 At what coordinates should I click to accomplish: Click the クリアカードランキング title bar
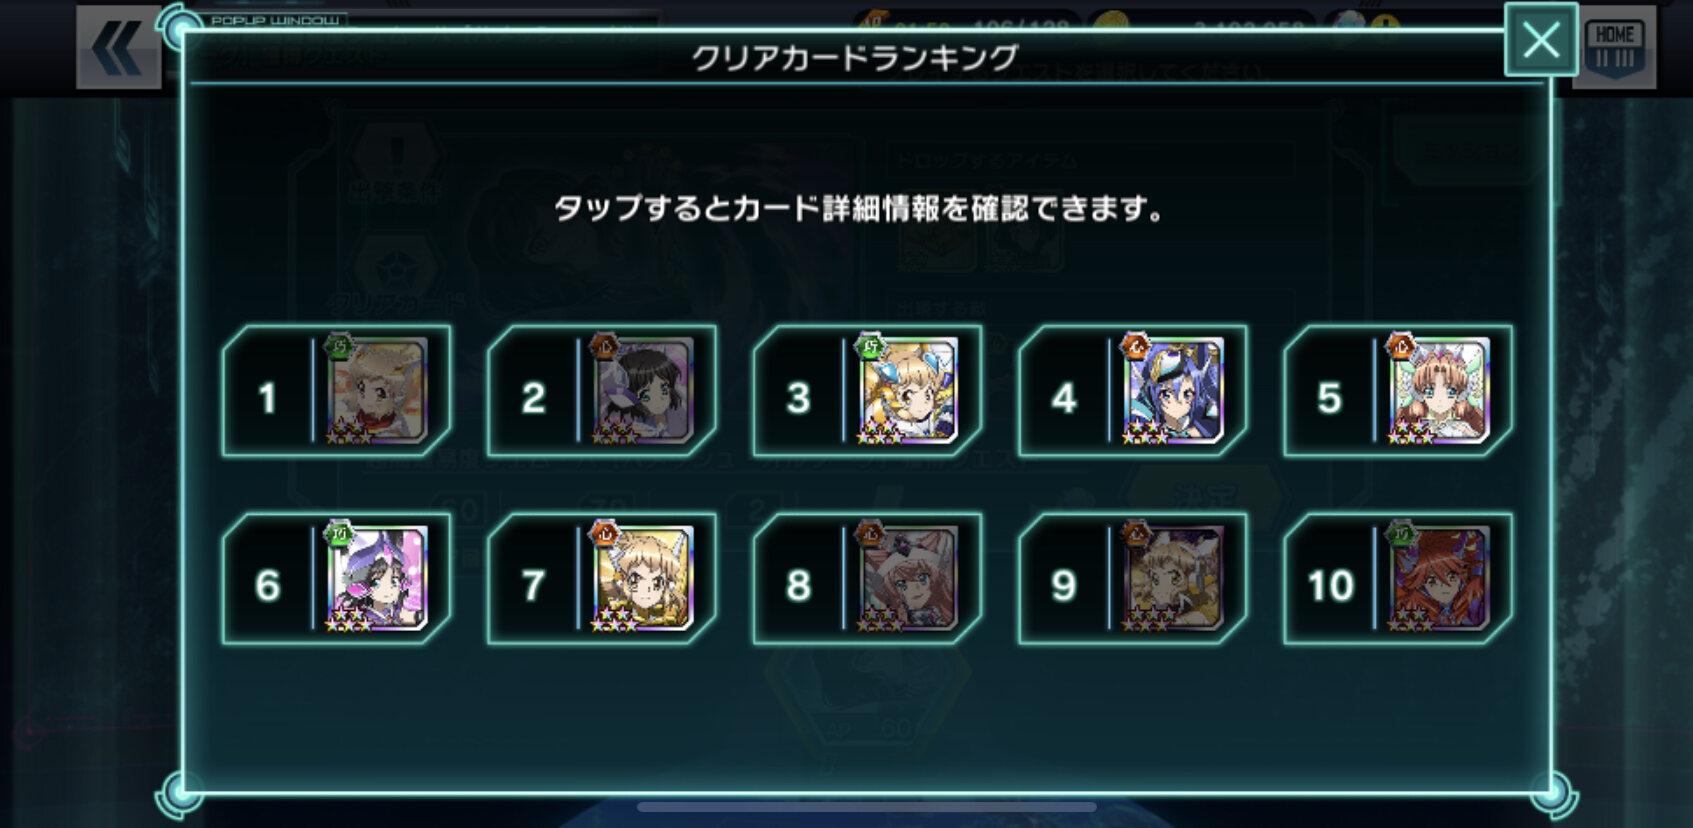coord(855,57)
